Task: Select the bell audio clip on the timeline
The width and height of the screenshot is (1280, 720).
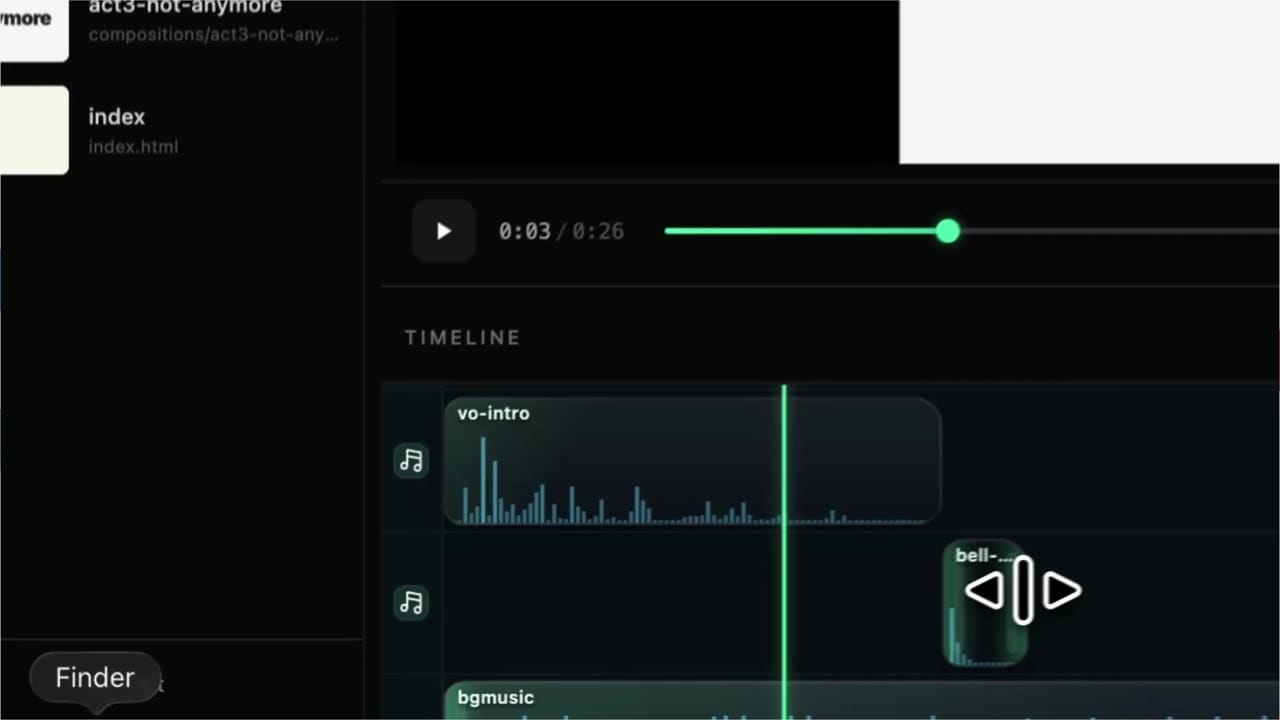Action: pos(985,603)
